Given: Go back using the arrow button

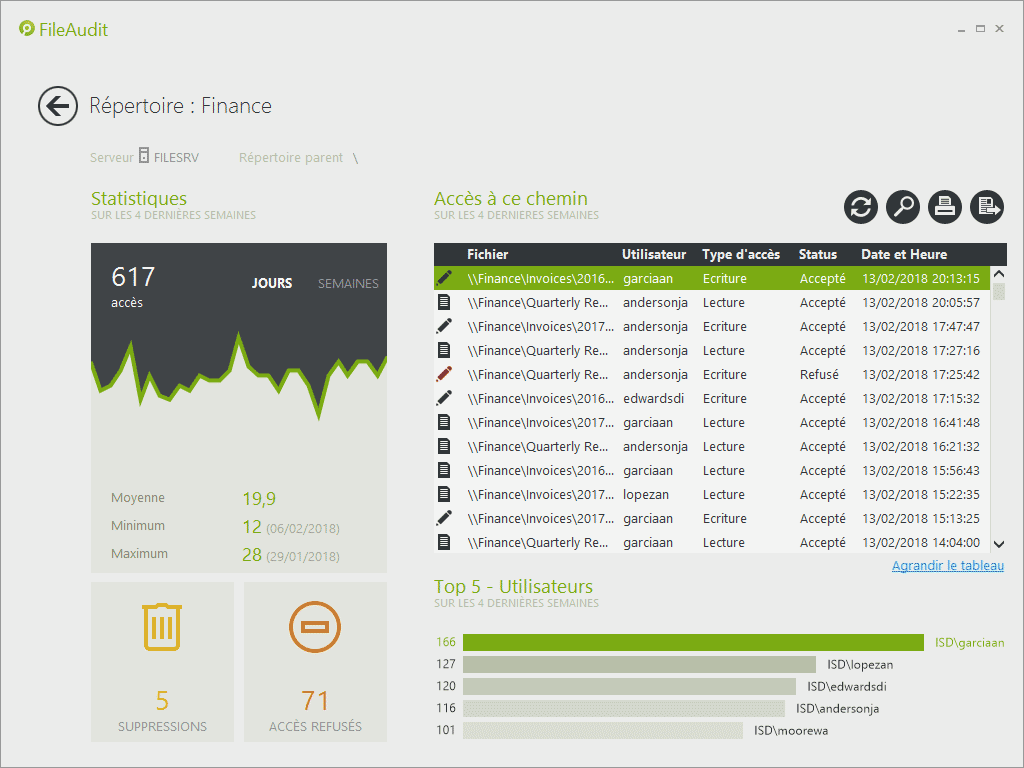Looking at the screenshot, I should [x=57, y=106].
